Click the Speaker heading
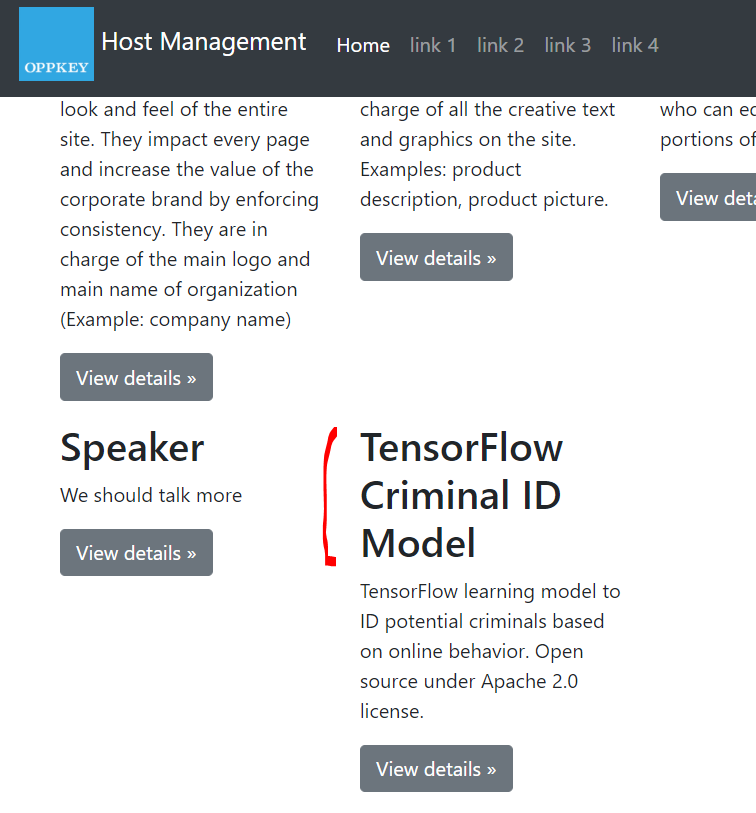 [x=132, y=447]
